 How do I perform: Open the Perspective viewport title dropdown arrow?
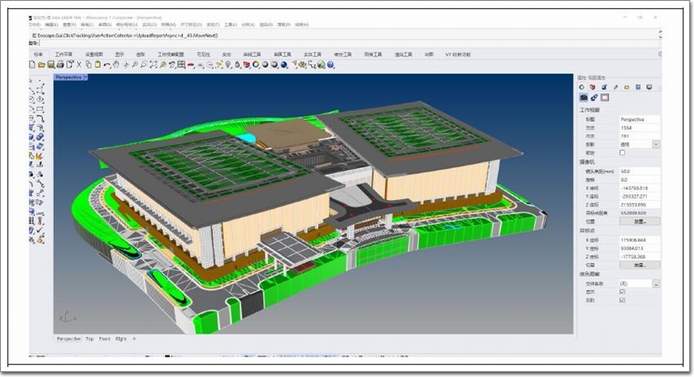85,77
